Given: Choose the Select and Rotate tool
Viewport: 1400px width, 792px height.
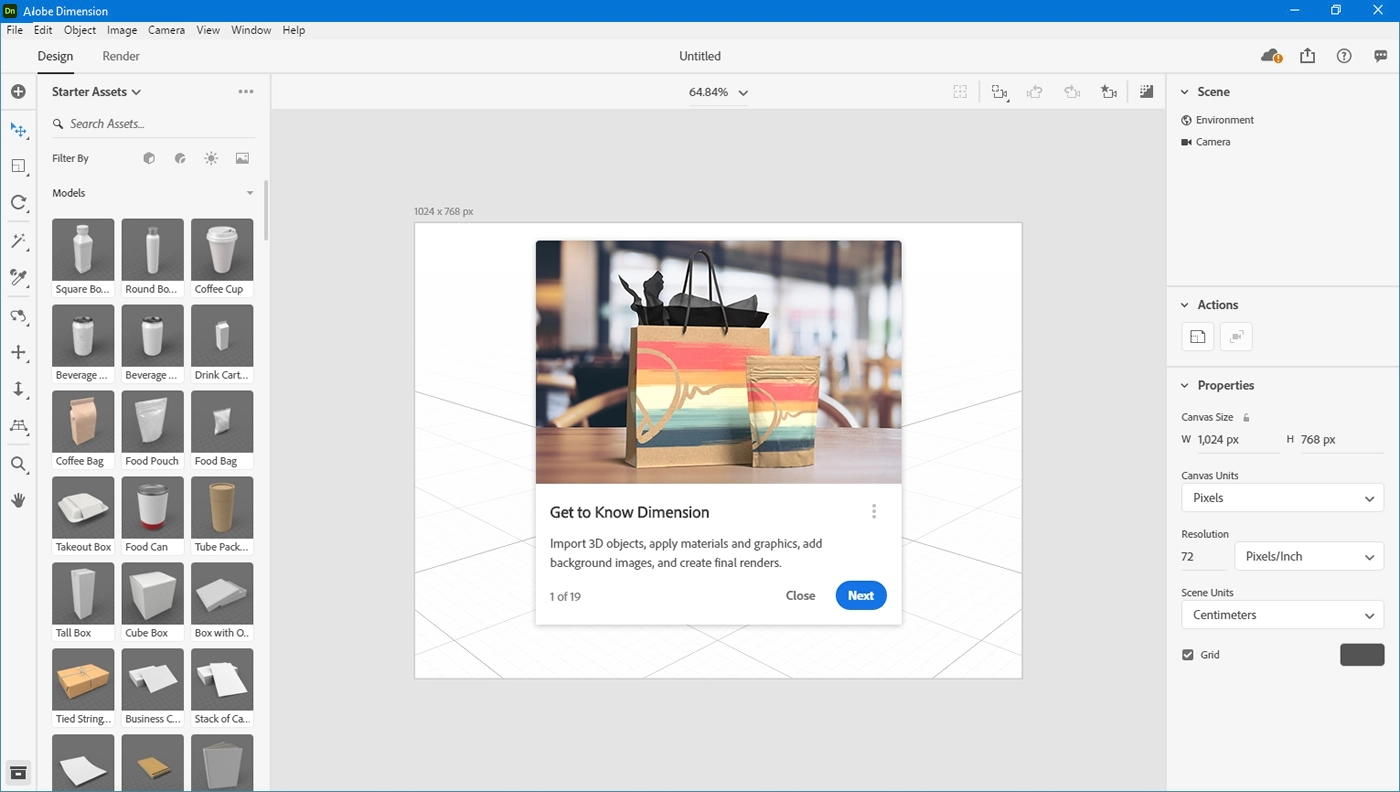Looking at the screenshot, I should coord(18,203).
